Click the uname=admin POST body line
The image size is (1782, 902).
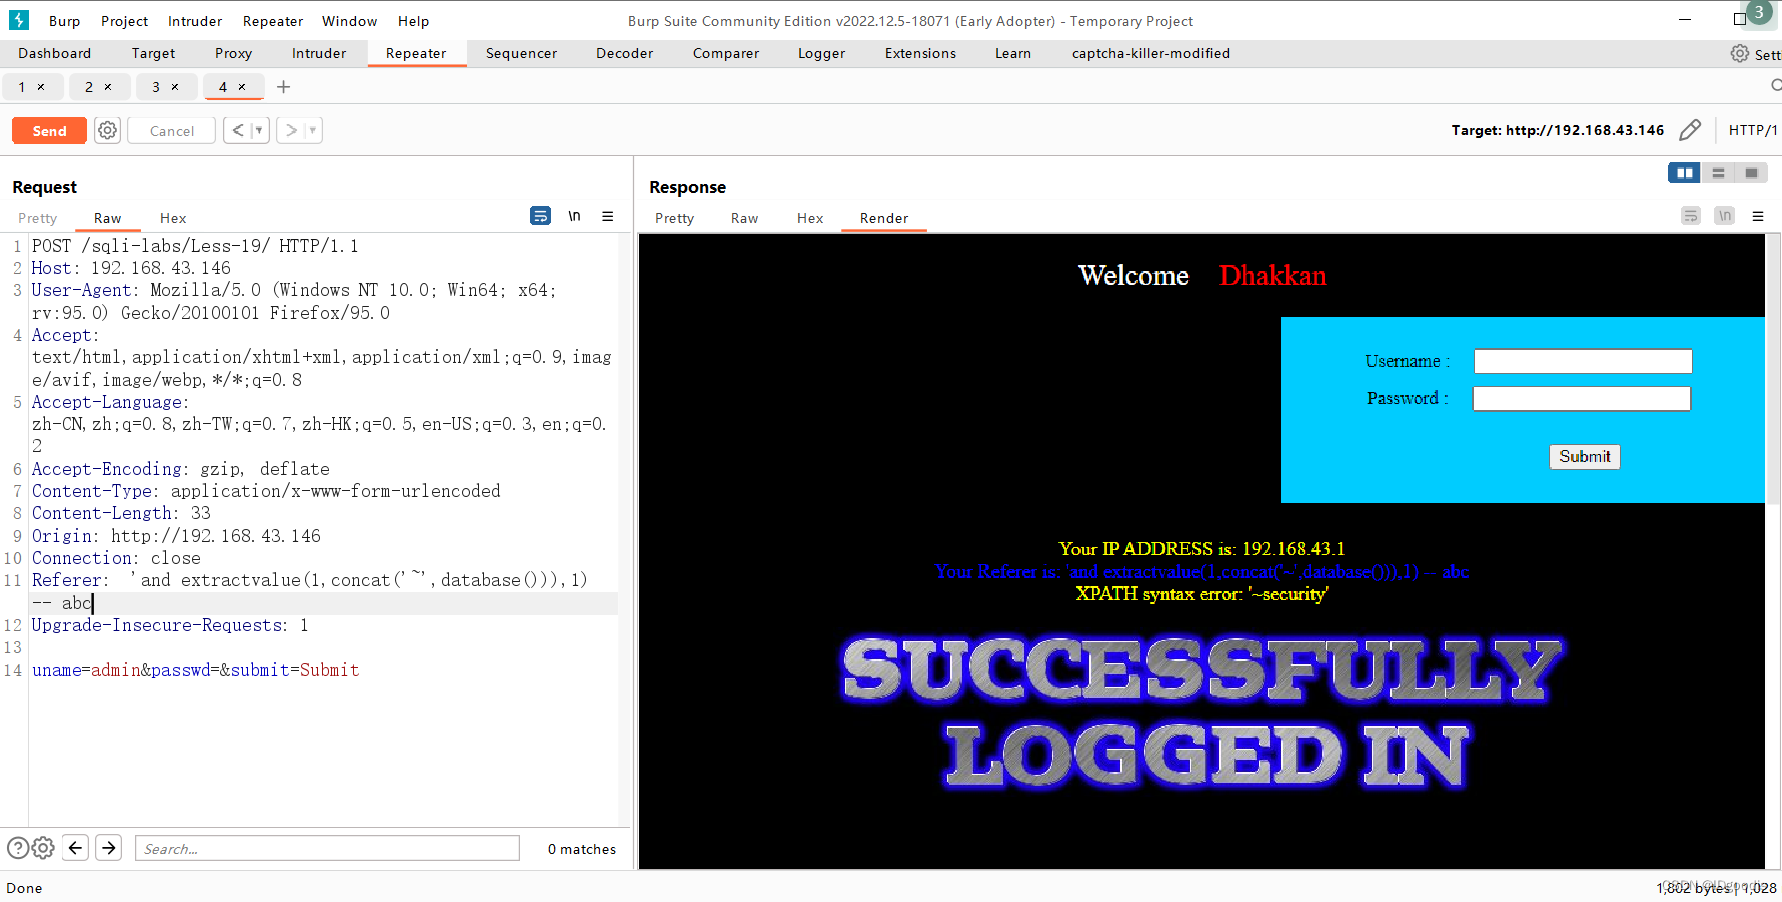pos(196,670)
